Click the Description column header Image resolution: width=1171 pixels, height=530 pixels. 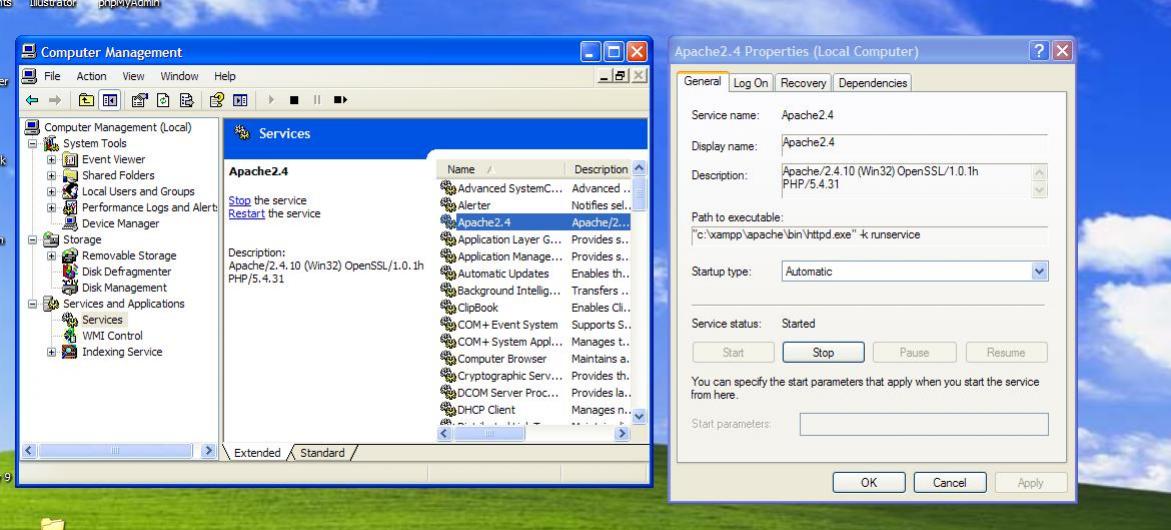tap(598, 169)
